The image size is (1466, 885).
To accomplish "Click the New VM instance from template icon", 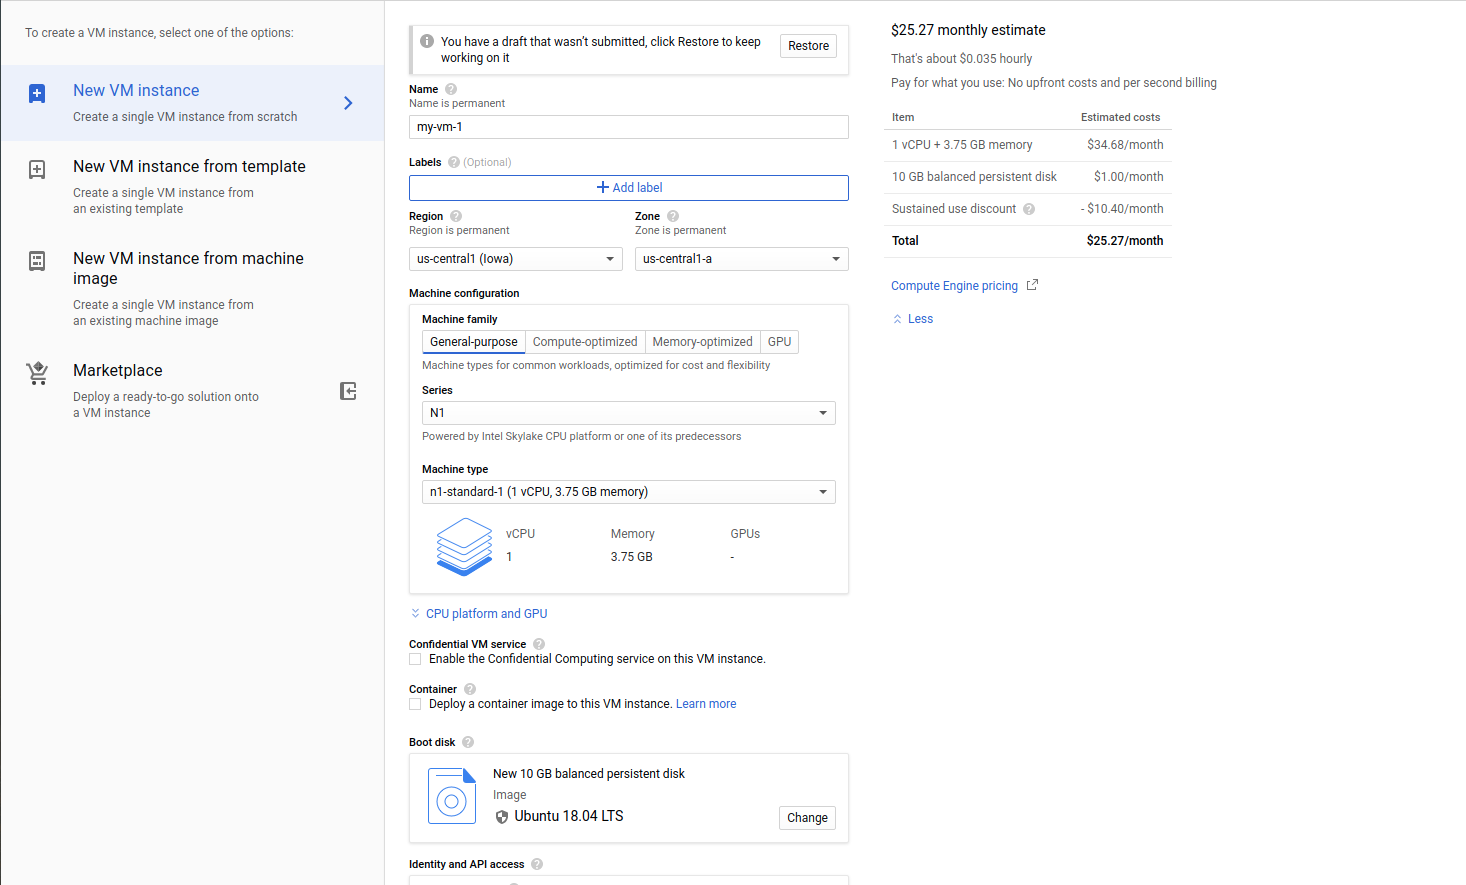I will [x=37, y=169].
